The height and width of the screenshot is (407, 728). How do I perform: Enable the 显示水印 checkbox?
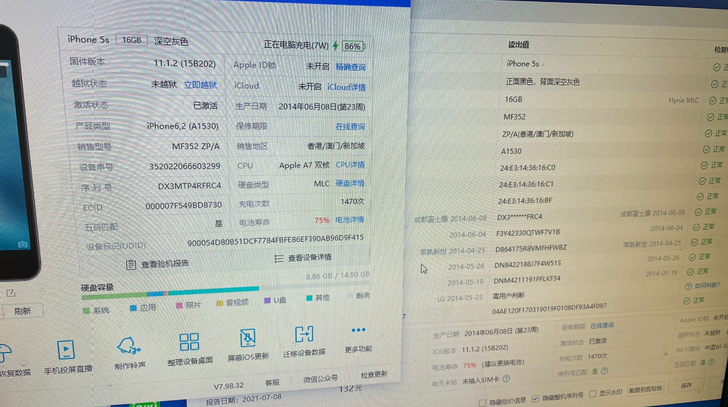point(592,394)
